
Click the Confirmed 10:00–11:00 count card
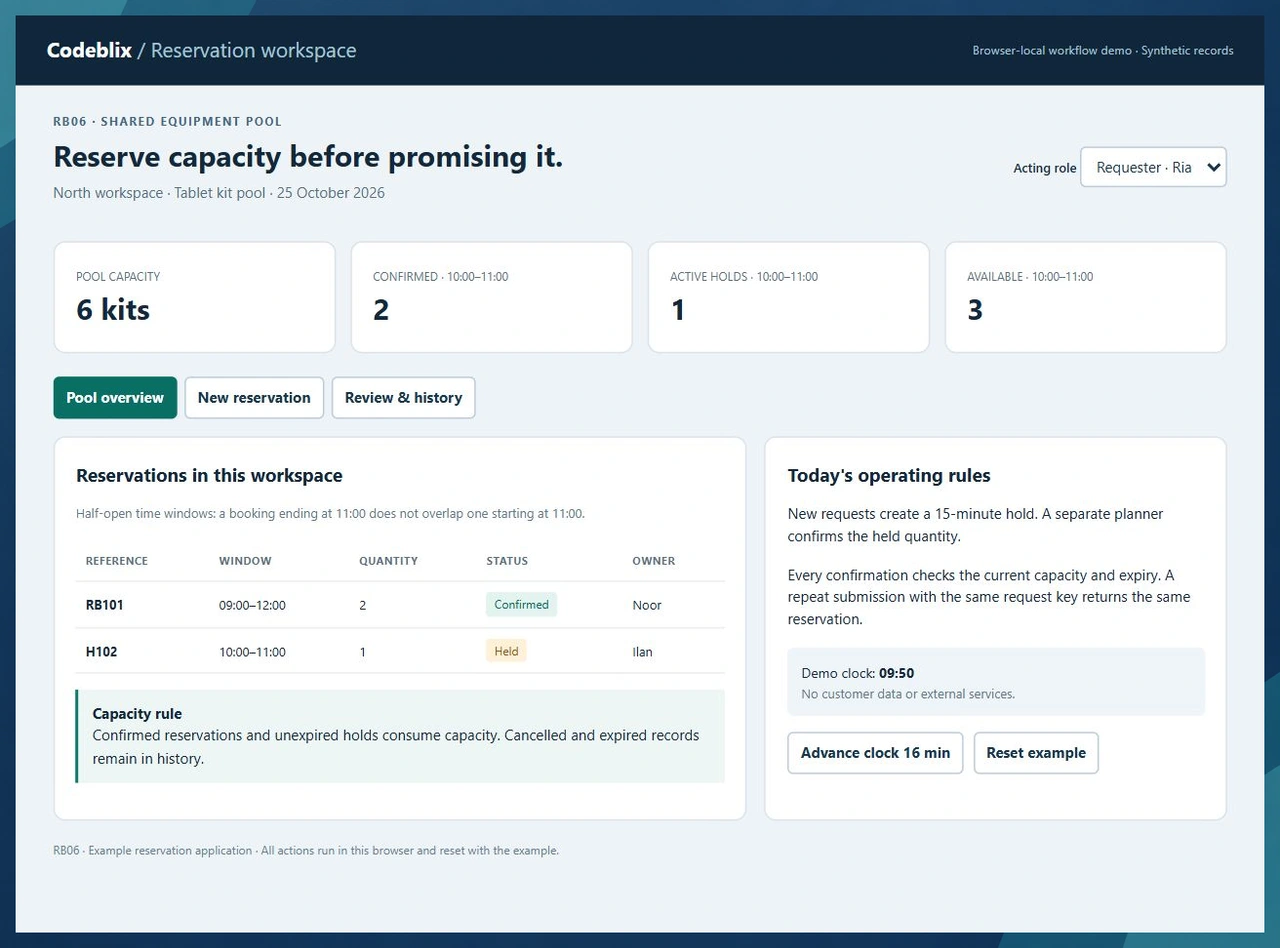[x=491, y=297]
